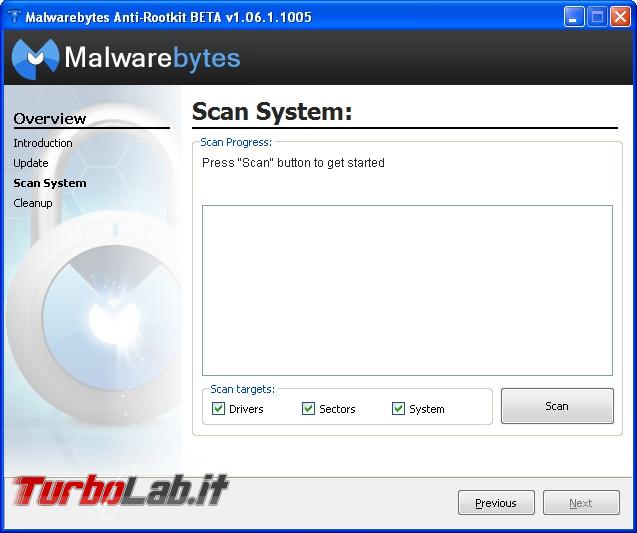
Task: Select Cleanup in the Overview sidebar
Action: [x=32, y=203]
